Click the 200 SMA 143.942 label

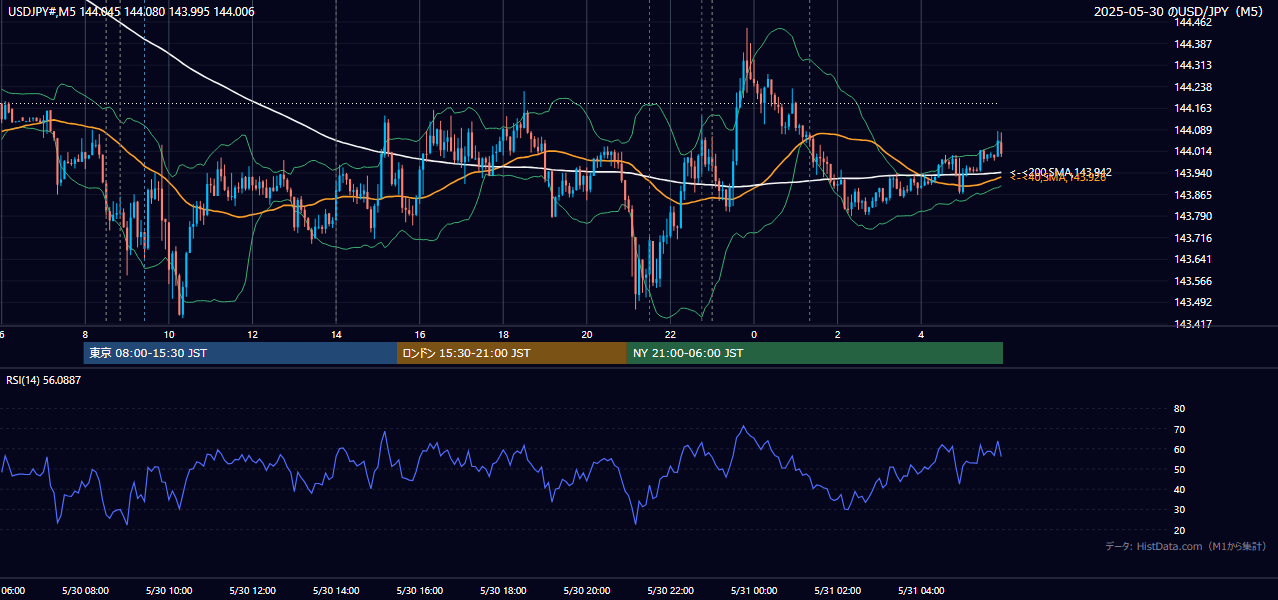tap(1061, 172)
